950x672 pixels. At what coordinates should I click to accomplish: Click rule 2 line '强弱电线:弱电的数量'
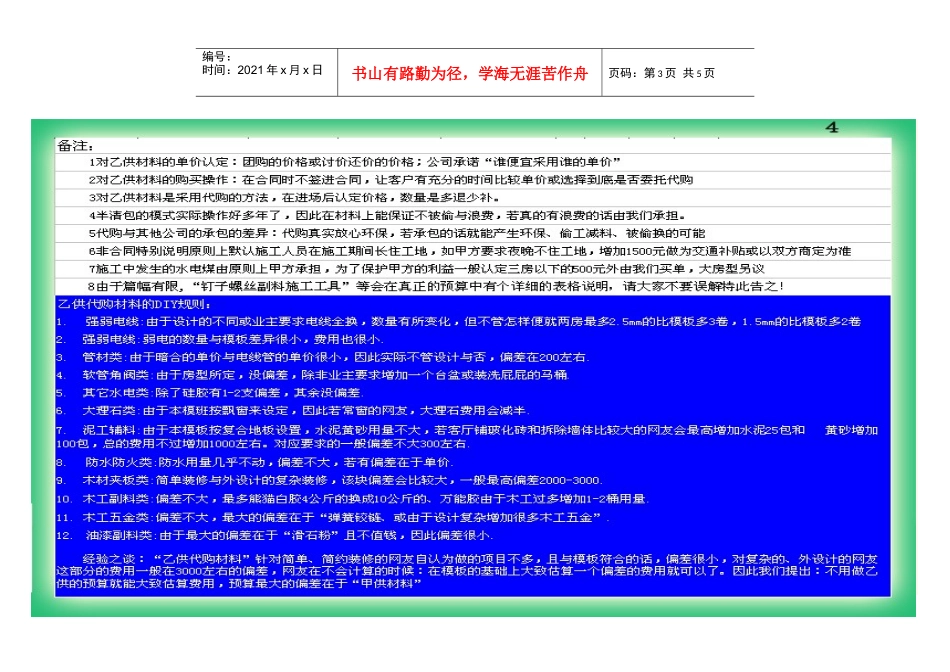point(219,339)
